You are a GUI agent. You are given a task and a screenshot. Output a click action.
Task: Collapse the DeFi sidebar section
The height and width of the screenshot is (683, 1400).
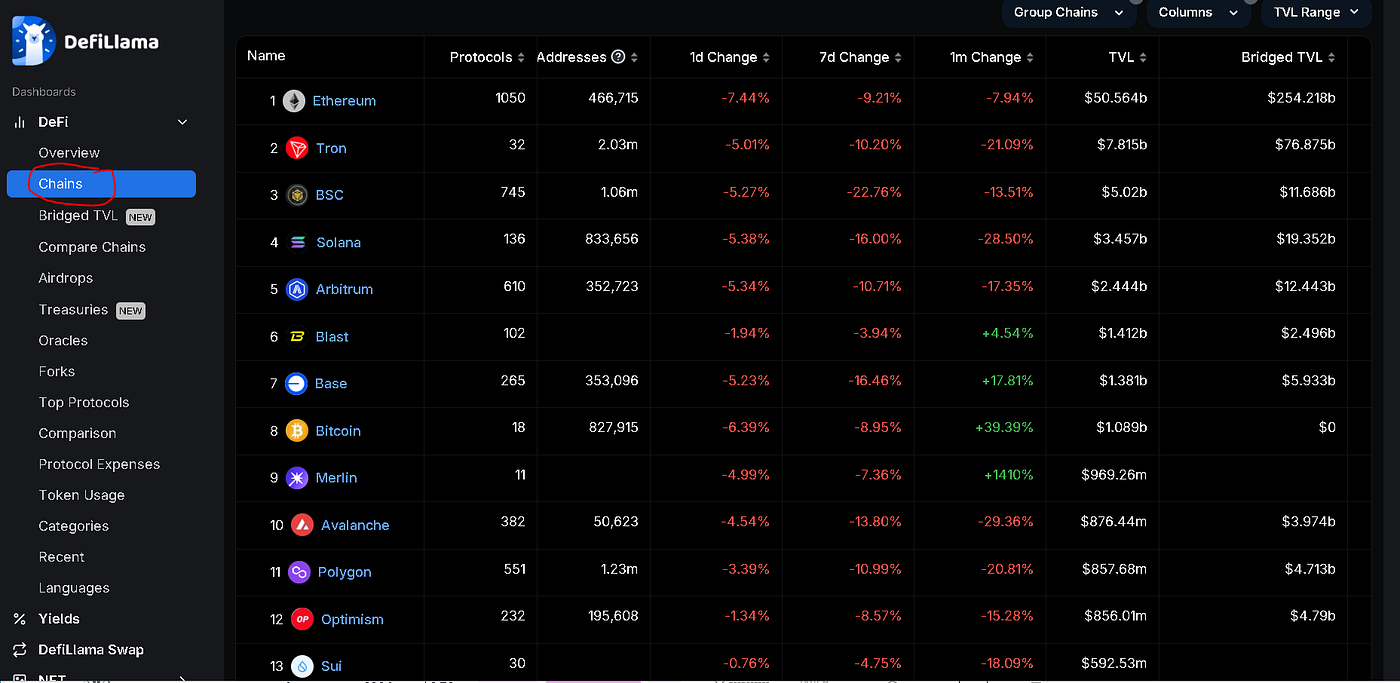(x=182, y=122)
